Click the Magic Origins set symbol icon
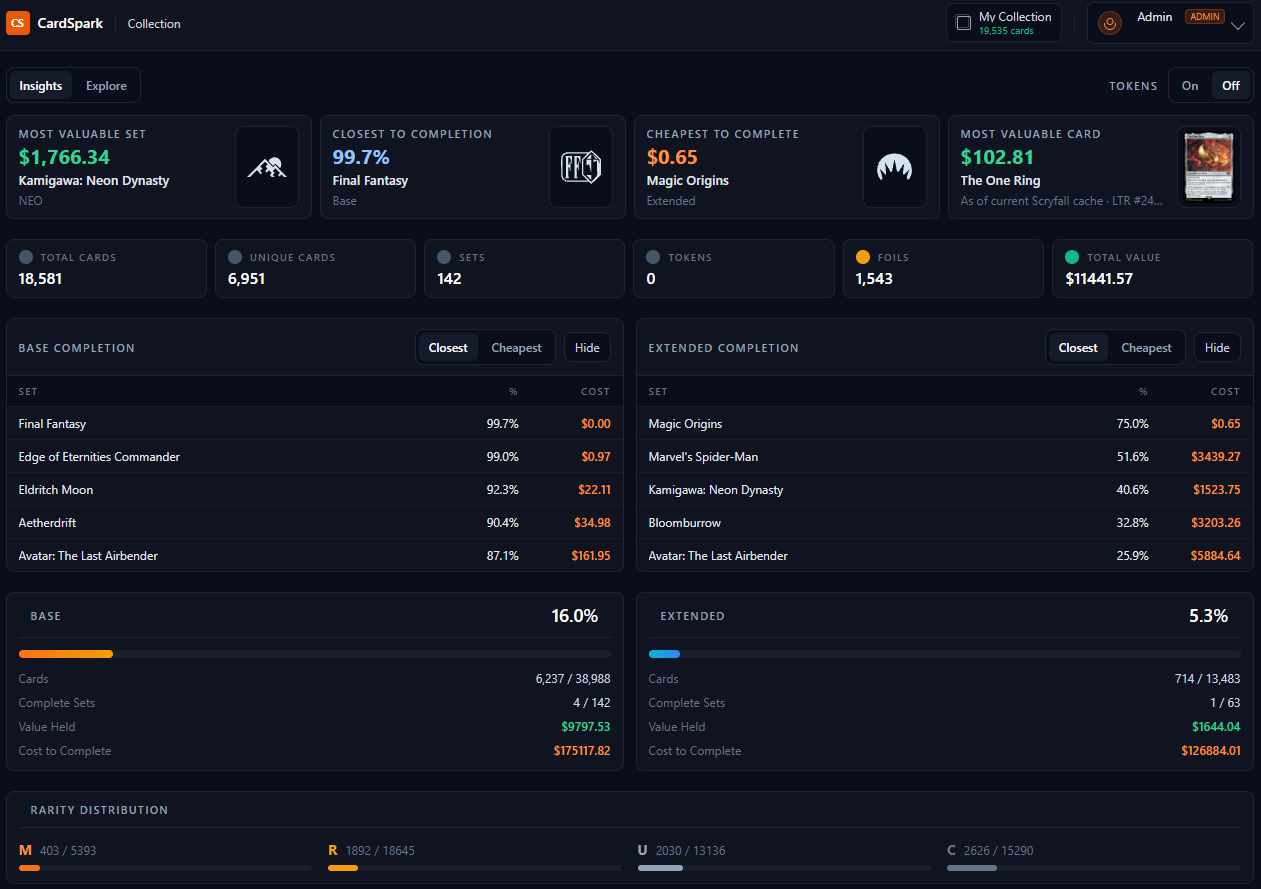This screenshot has width=1261, height=889. tap(895, 167)
